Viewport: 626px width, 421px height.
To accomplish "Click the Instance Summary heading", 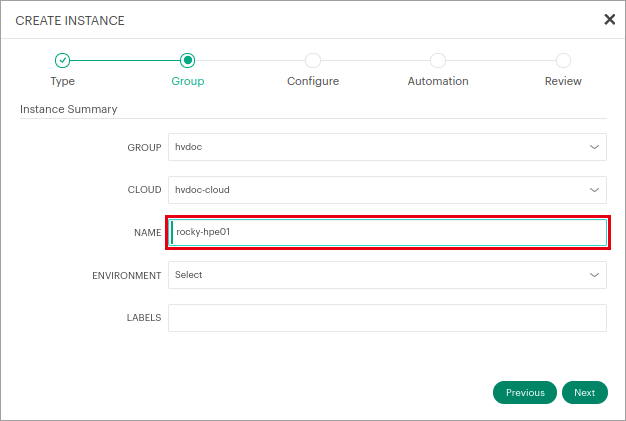I will pyautogui.click(x=68, y=109).
